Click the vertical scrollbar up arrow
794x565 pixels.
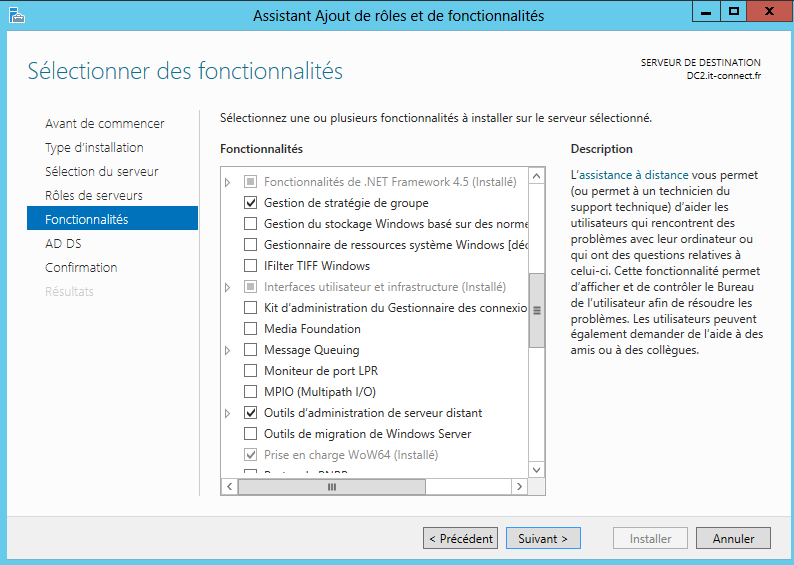click(536, 177)
